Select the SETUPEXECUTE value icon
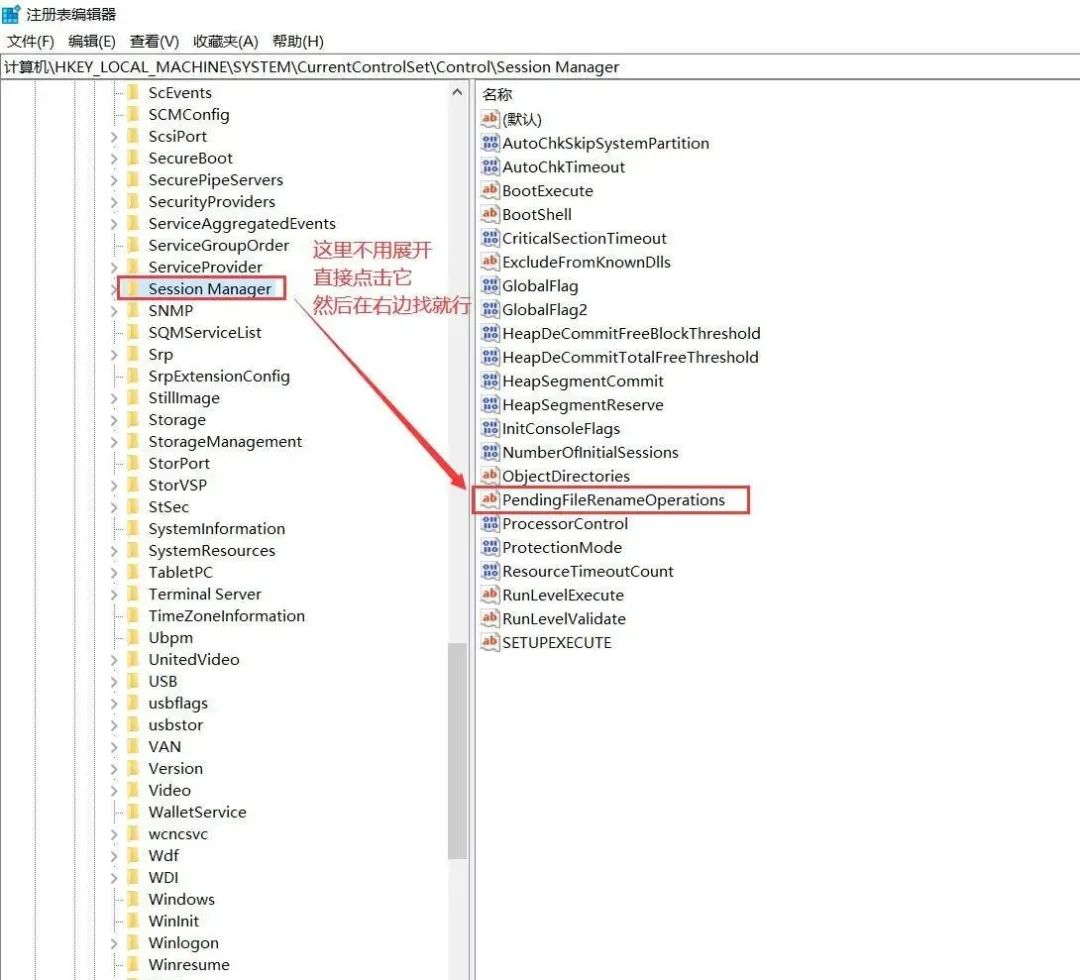 click(x=490, y=642)
